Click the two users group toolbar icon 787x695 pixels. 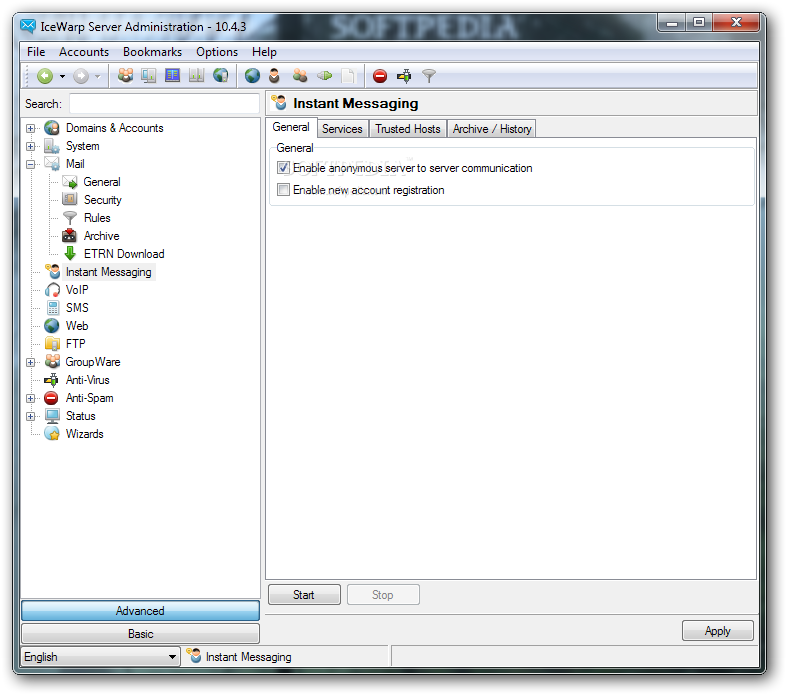[300, 76]
